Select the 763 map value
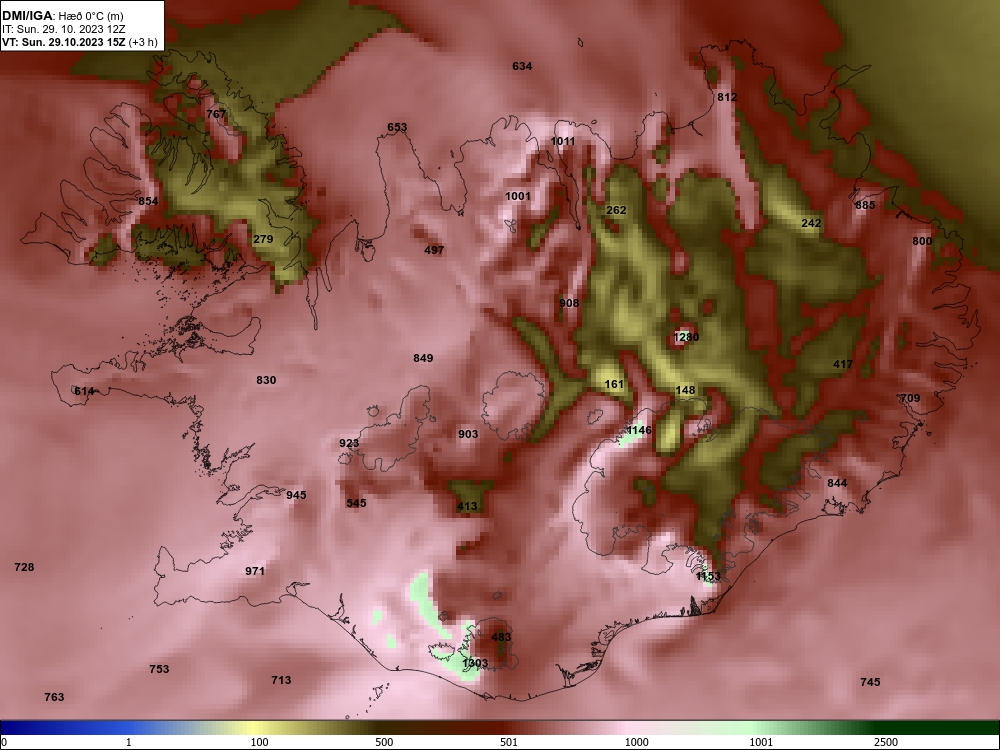Viewport: 1000px width, 750px height. point(54,698)
